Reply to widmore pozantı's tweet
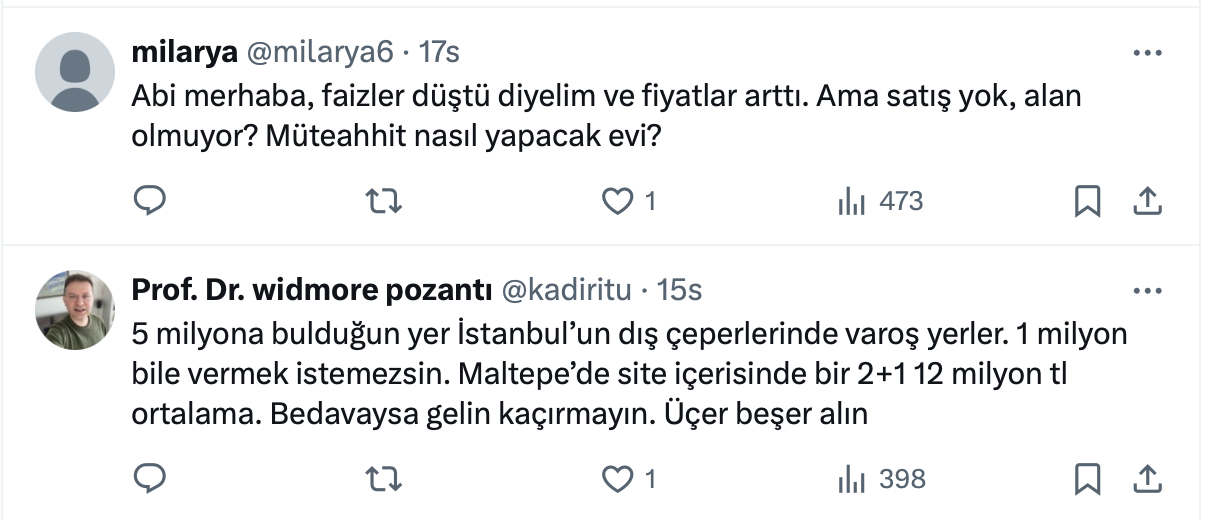Image resolution: width=1212 pixels, height=520 pixels. pos(149,479)
